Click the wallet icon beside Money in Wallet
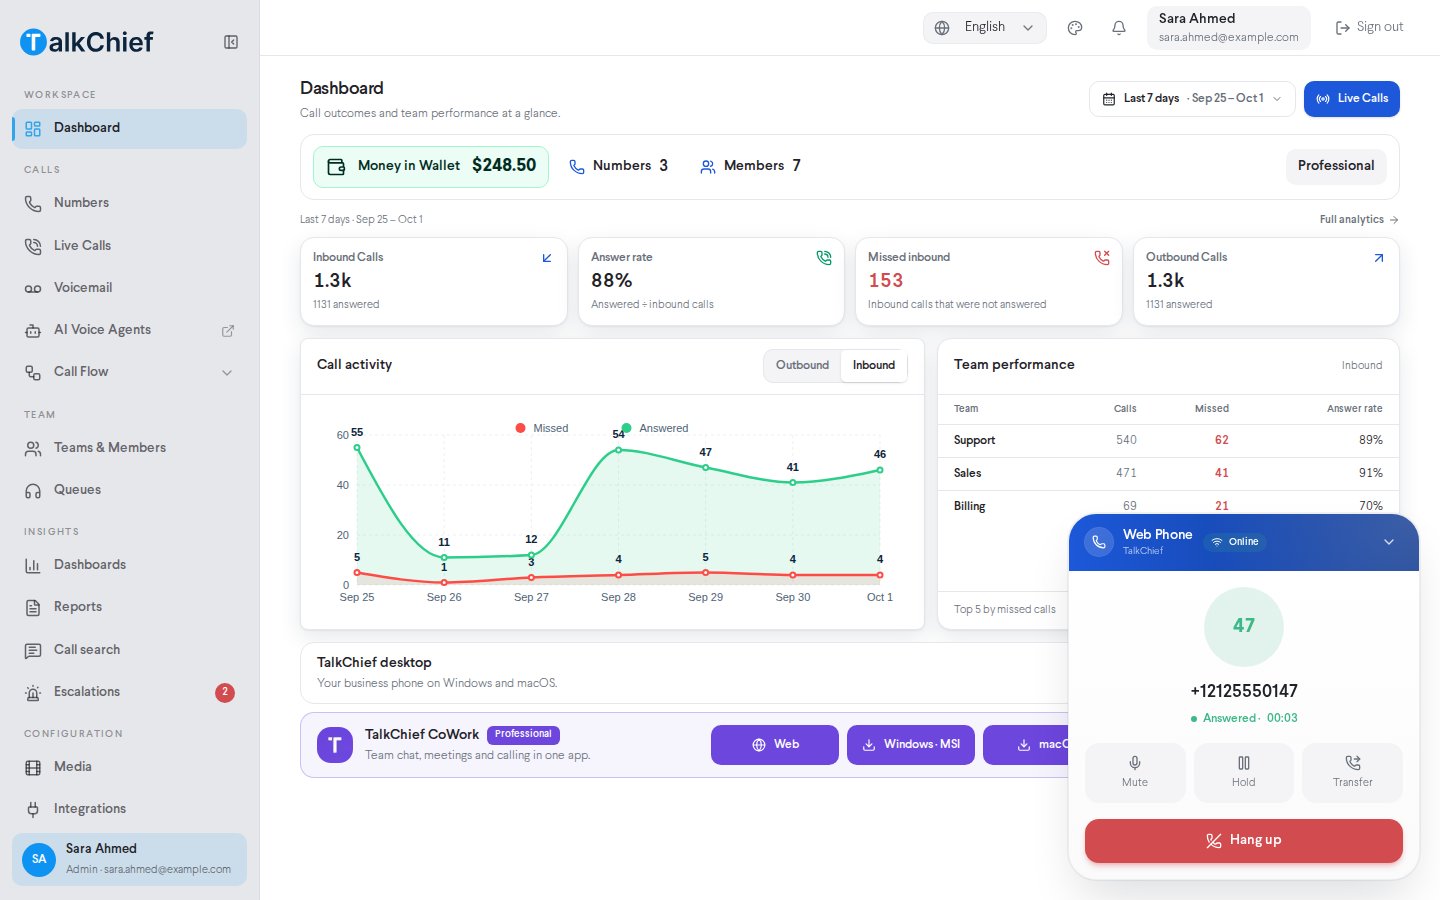The width and height of the screenshot is (1440, 900). 337,166
